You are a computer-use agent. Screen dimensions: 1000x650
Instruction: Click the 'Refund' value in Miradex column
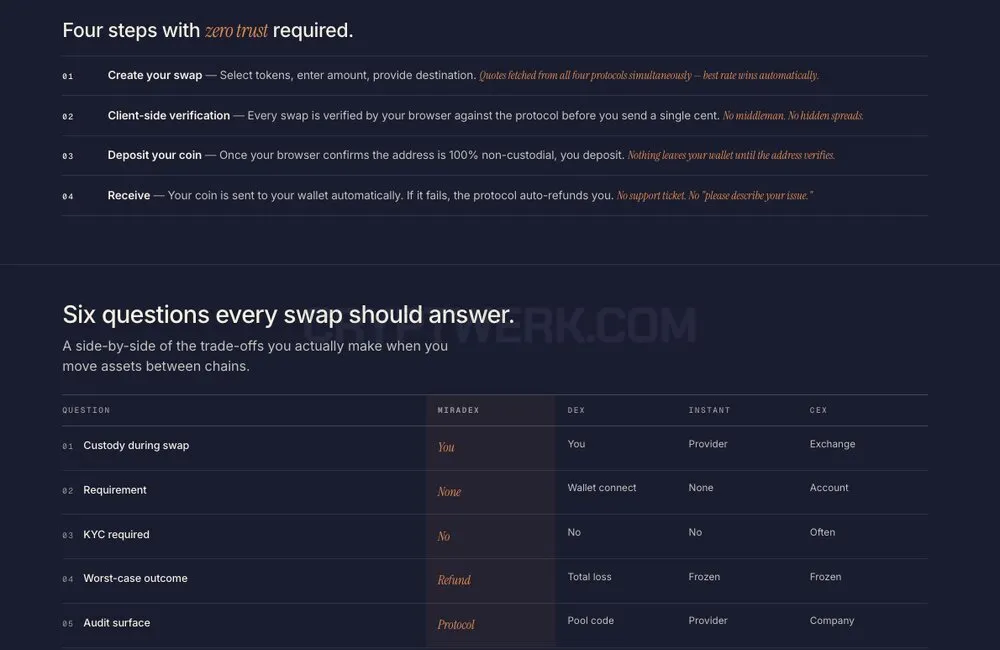pyautogui.click(x=453, y=580)
